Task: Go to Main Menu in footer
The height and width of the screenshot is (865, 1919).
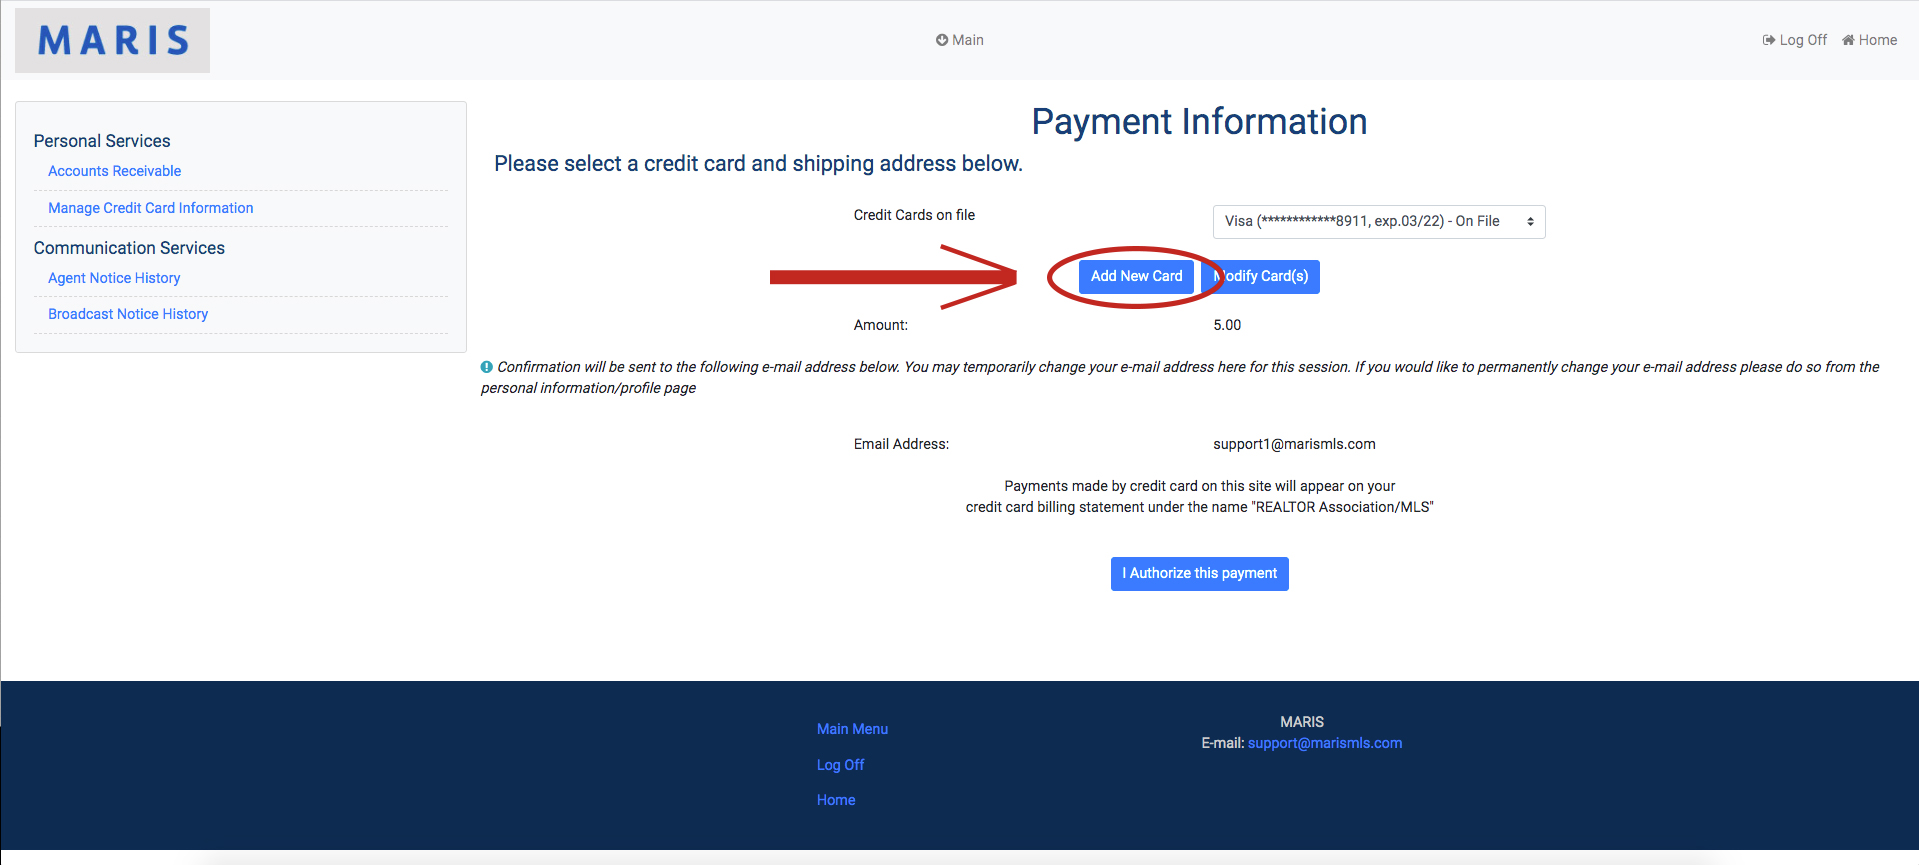Action: tap(852, 729)
